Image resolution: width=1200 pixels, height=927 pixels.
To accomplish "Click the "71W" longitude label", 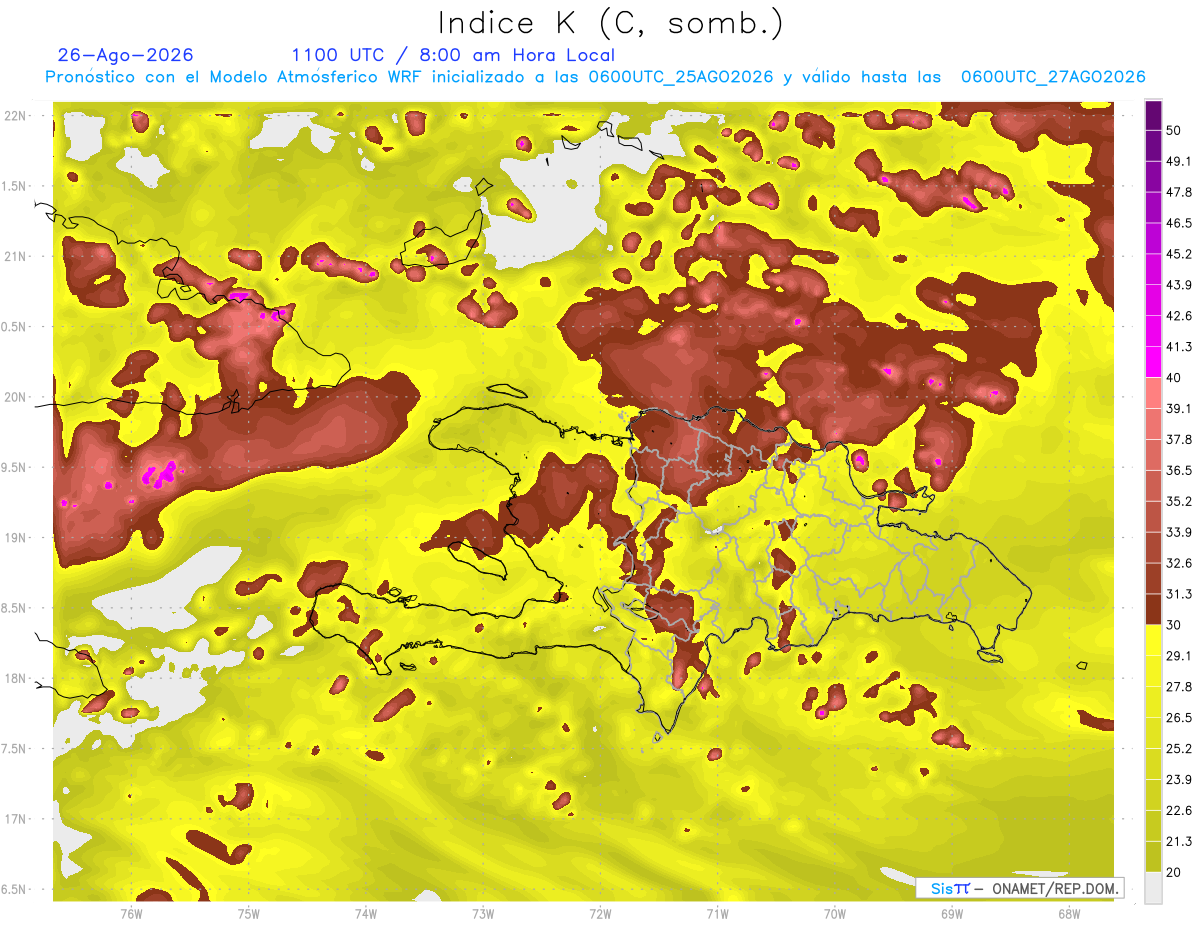I will tap(717, 913).
